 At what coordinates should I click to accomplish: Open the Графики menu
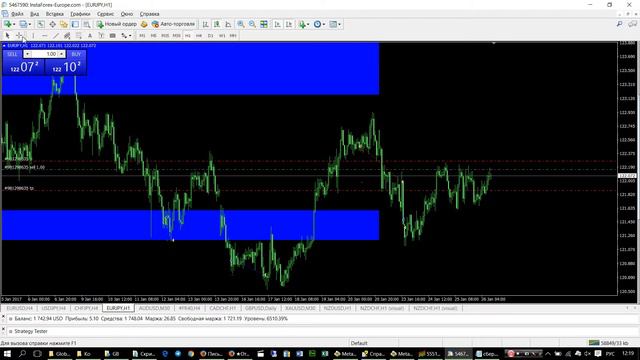[x=80, y=14]
